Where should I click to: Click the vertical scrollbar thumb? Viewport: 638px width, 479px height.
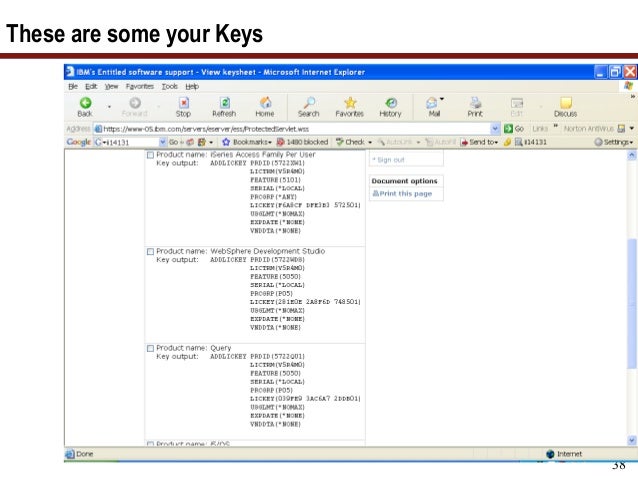631,303
